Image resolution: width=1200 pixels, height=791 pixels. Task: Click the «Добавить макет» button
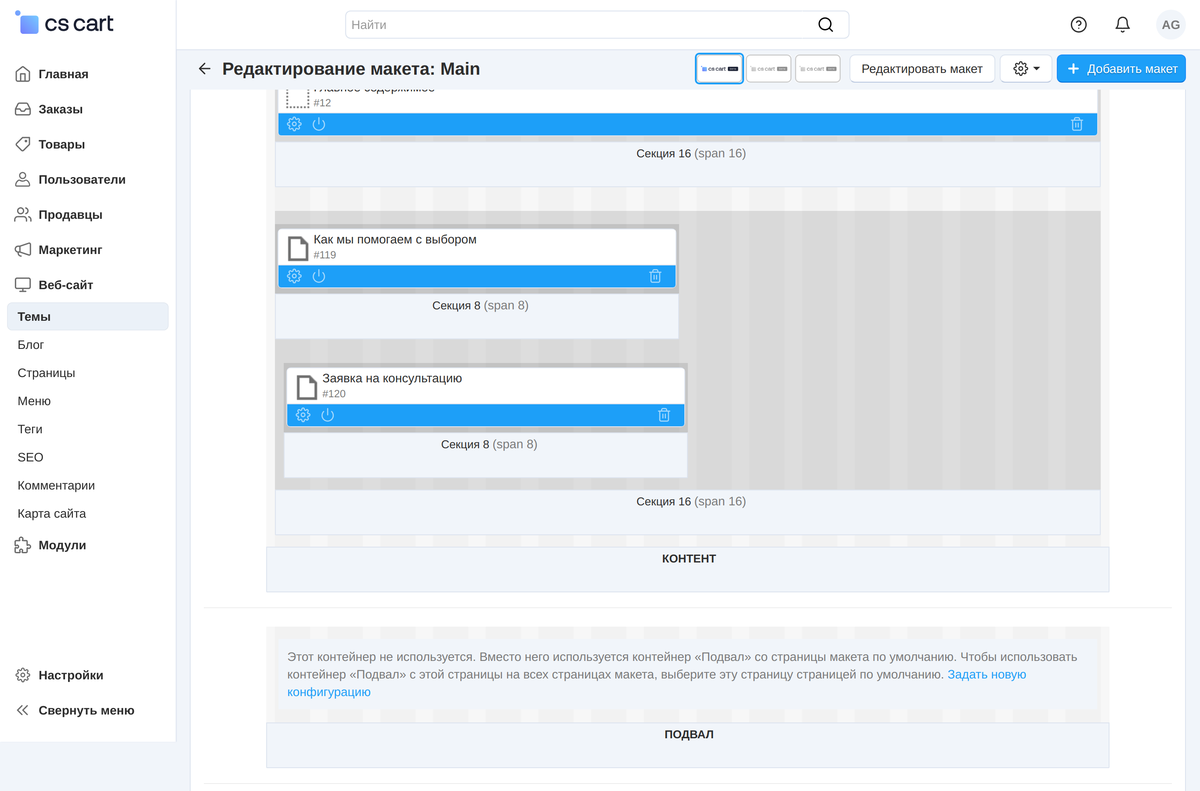[x=1121, y=69]
